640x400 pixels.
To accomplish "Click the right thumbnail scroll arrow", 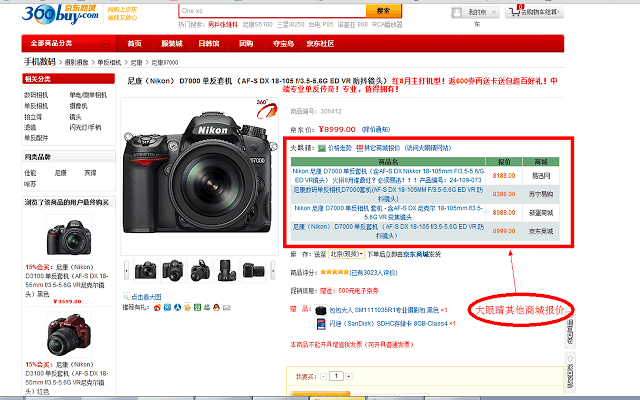I will tap(273, 270).
